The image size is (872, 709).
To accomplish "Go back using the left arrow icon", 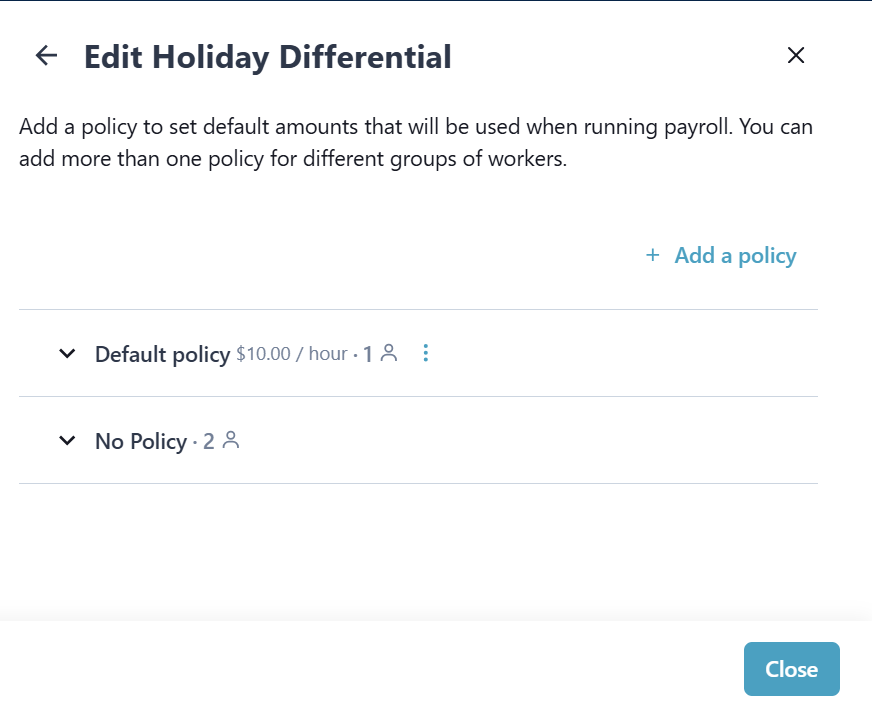I will (x=46, y=56).
